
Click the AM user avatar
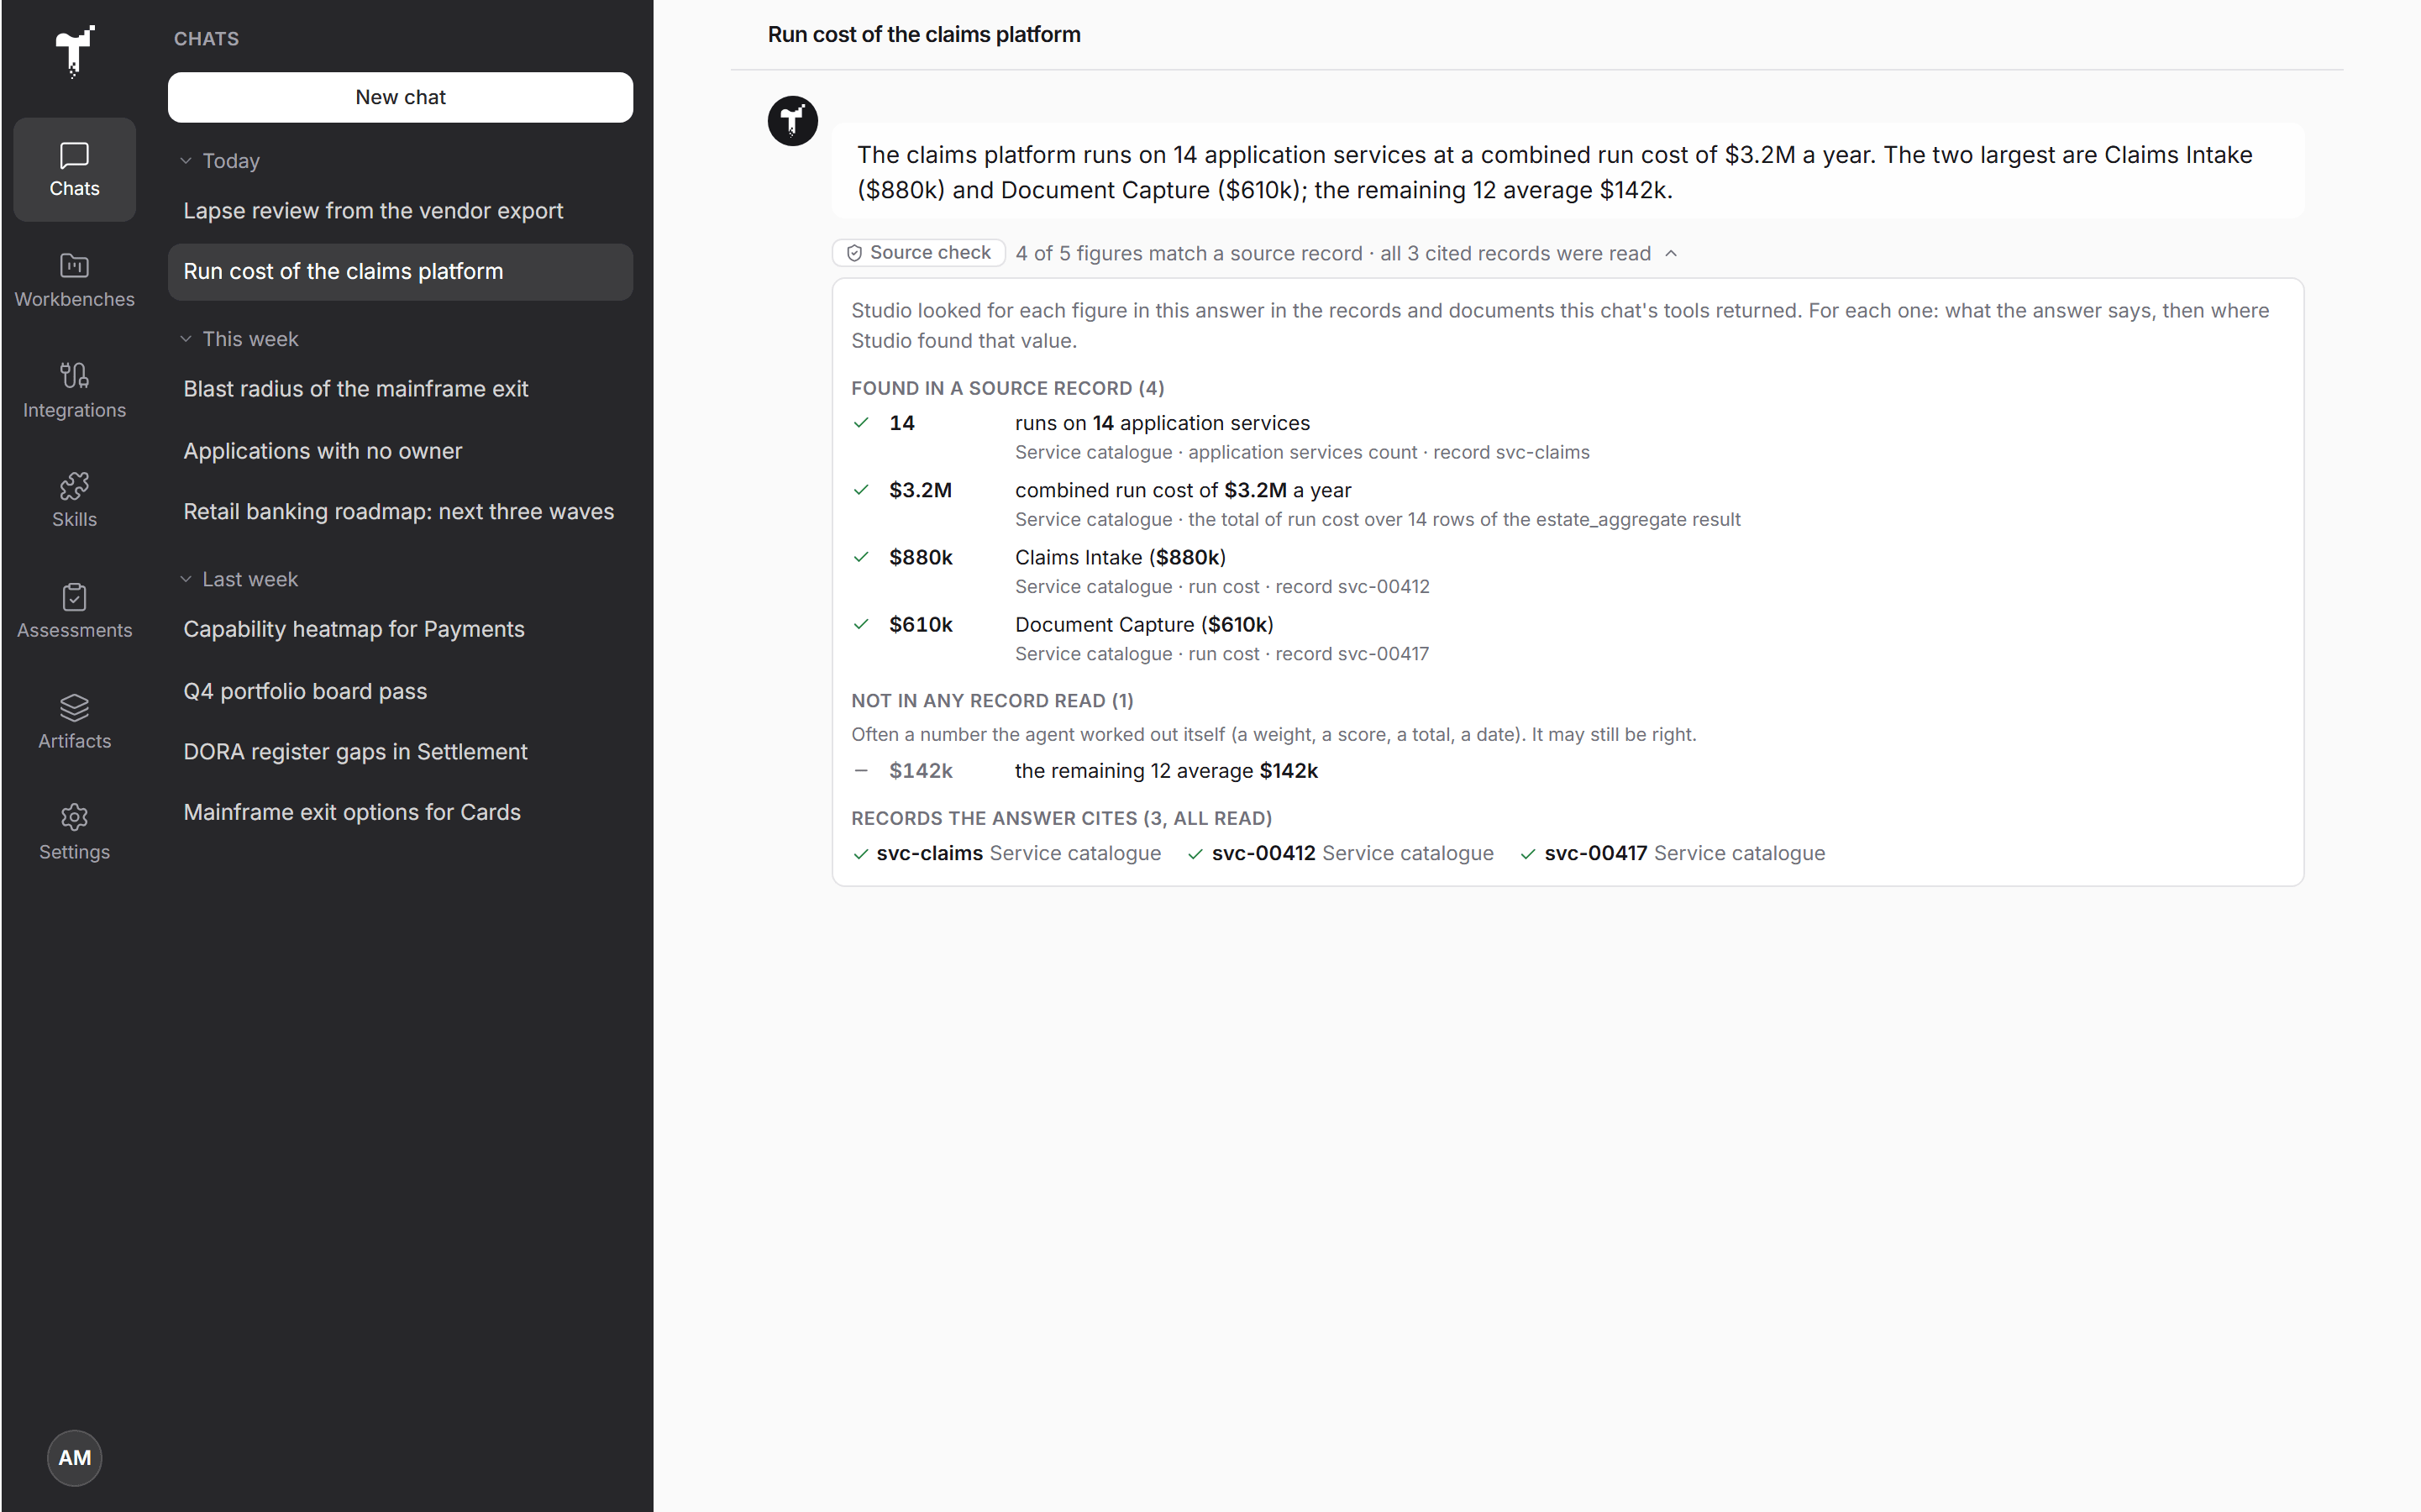click(x=74, y=1458)
